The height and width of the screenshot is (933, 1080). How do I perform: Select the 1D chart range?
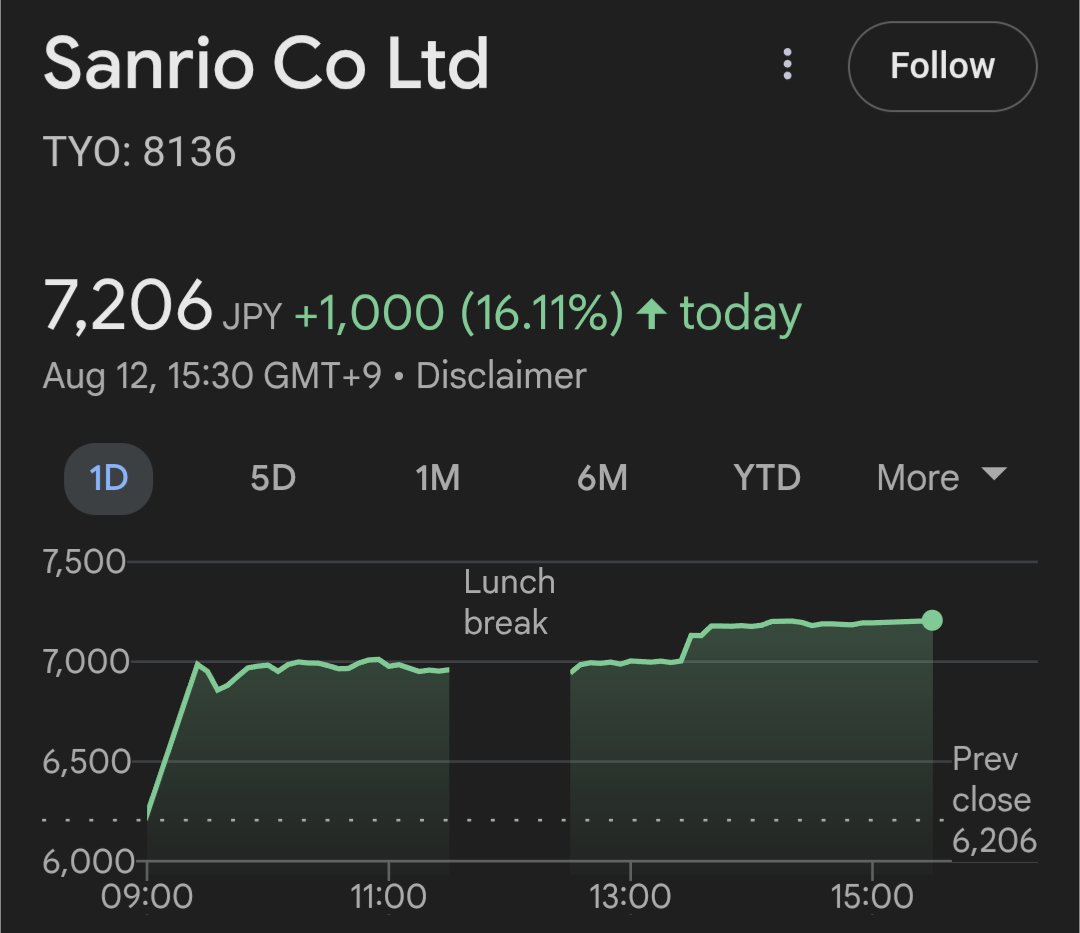108,478
